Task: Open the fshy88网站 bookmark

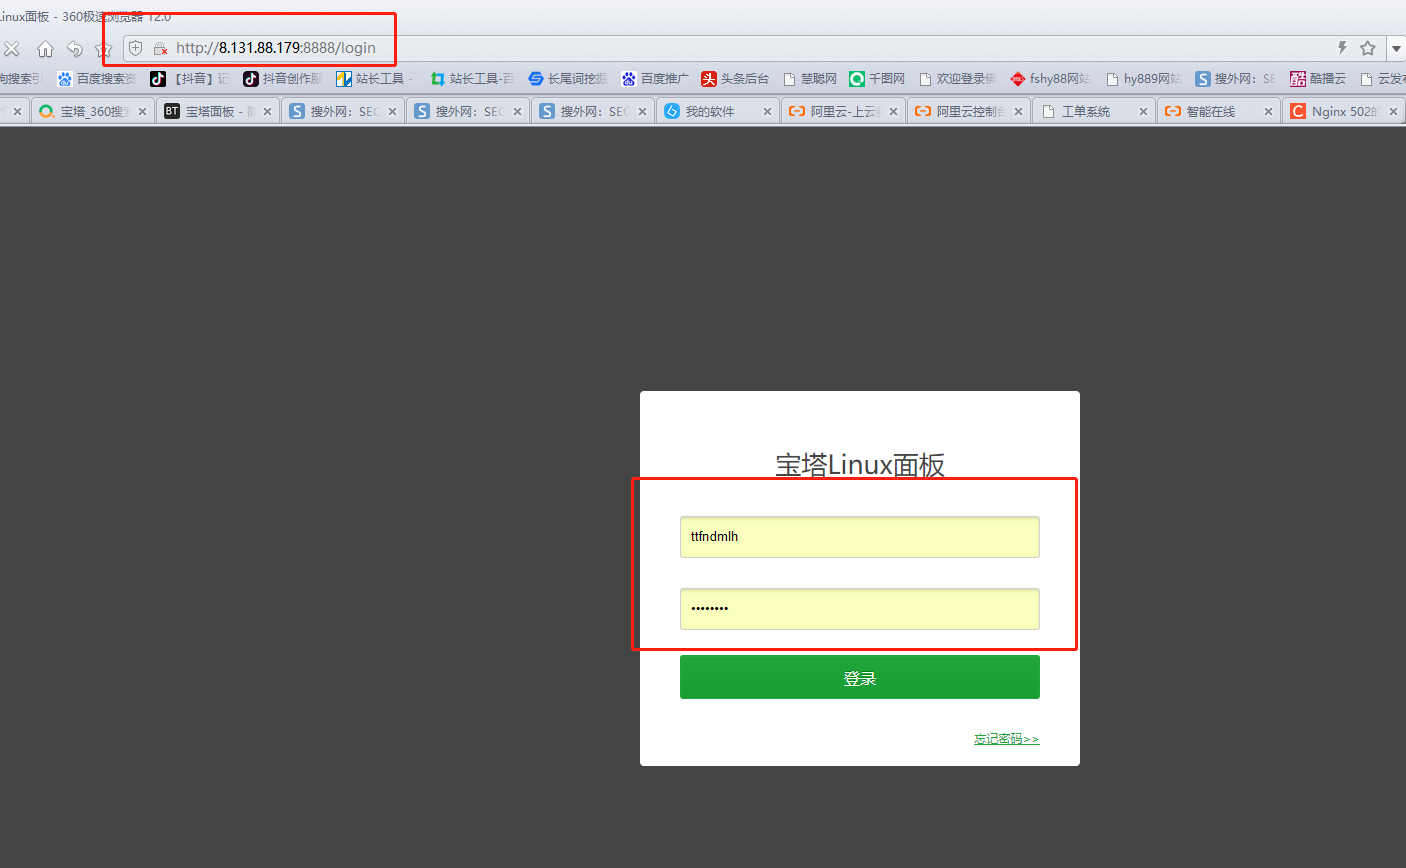Action: coord(1051,79)
